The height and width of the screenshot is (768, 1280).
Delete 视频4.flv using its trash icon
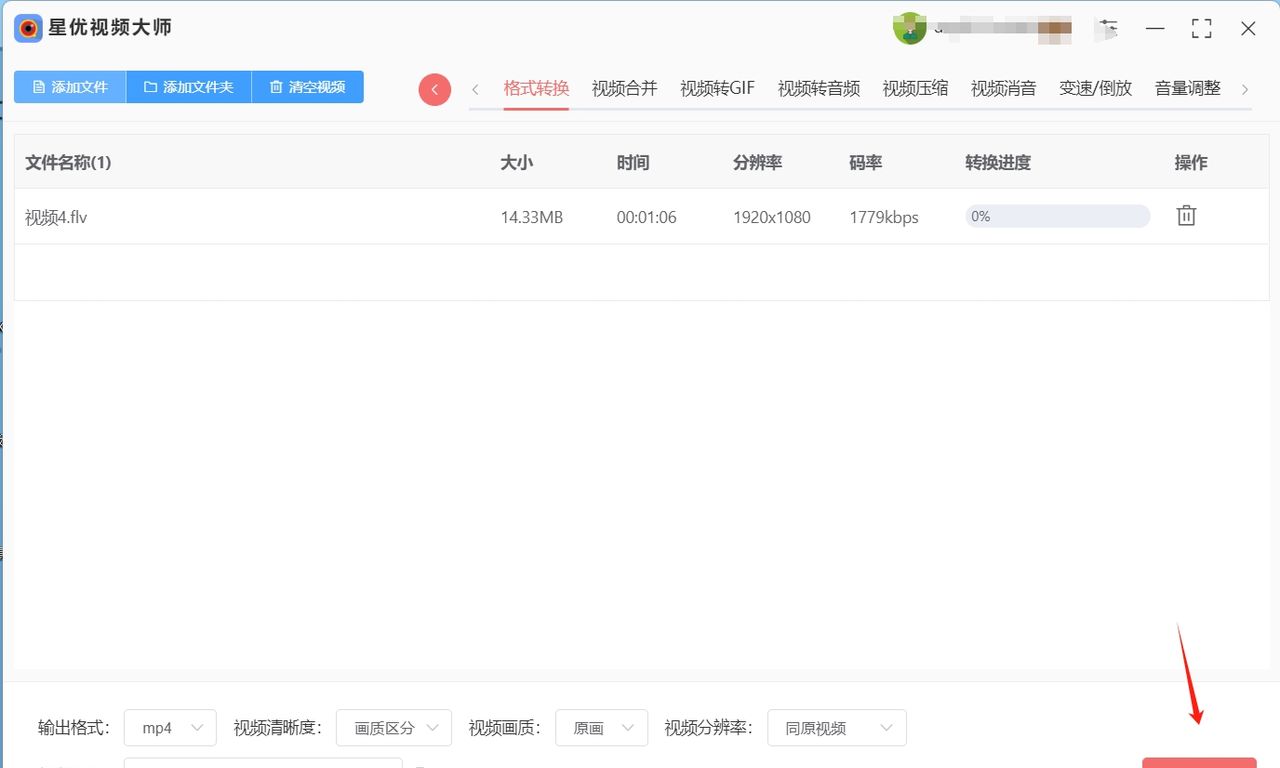pos(1186,215)
